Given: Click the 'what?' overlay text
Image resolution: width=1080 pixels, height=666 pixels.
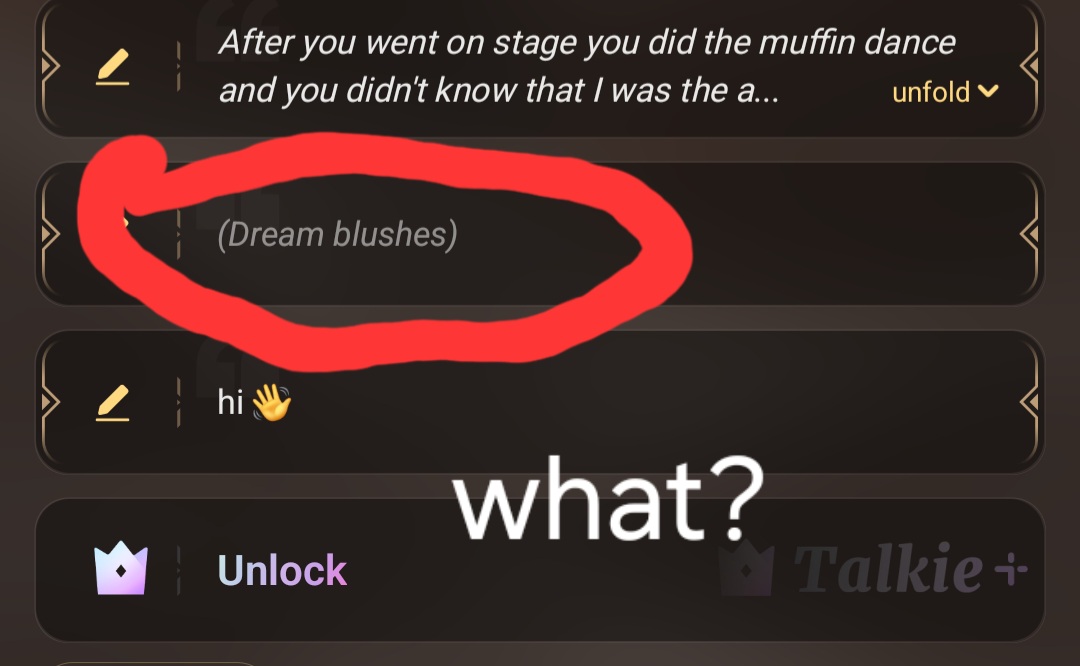Looking at the screenshot, I should (608, 498).
